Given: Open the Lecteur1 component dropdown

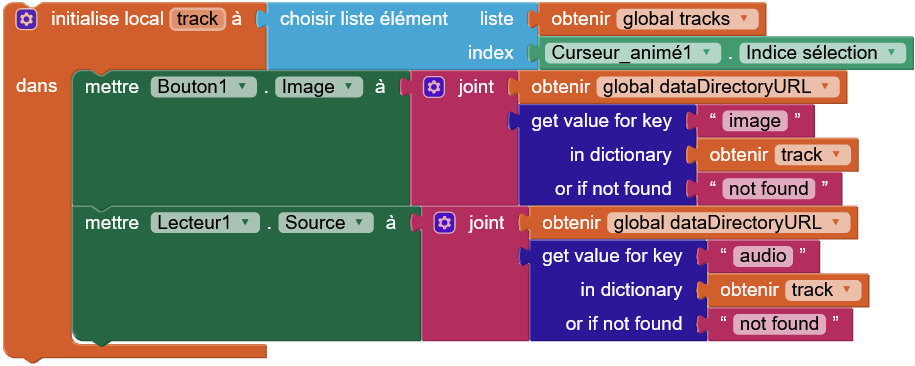Looking at the screenshot, I should point(205,222).
